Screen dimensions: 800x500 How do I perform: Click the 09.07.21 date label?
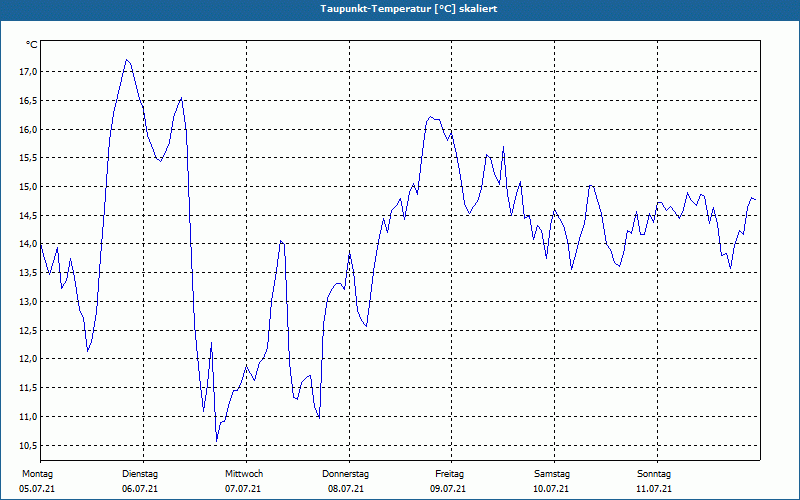448,489
